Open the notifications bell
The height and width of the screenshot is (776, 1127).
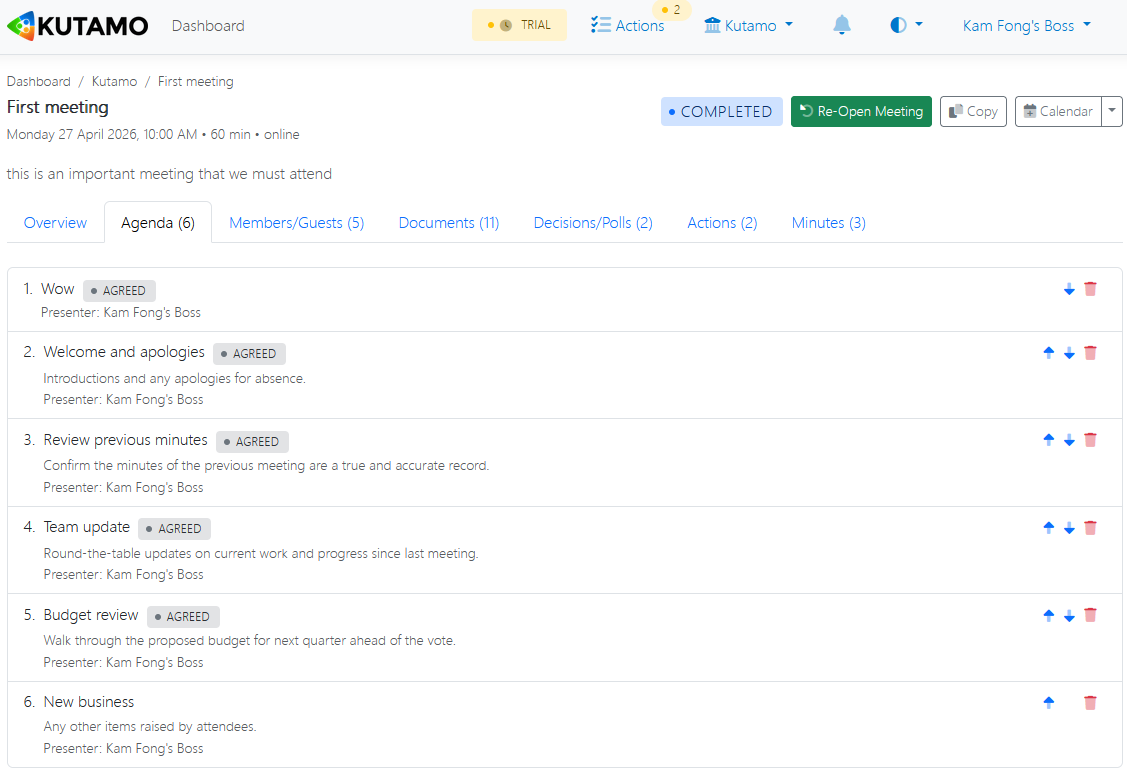coord(842,25)
